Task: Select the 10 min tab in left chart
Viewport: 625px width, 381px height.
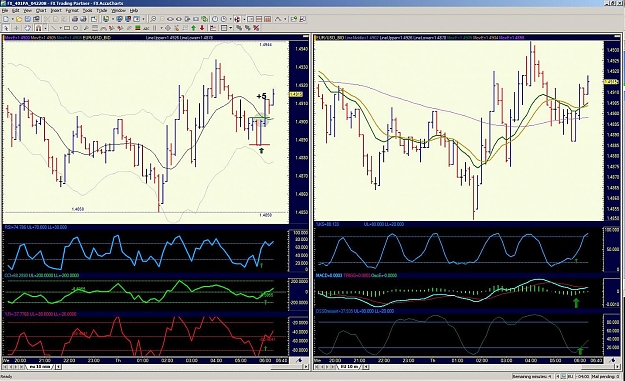Action: (39, 367)
